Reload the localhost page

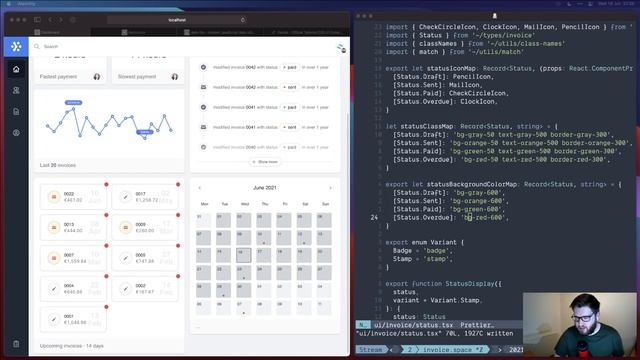pos(243,20)
